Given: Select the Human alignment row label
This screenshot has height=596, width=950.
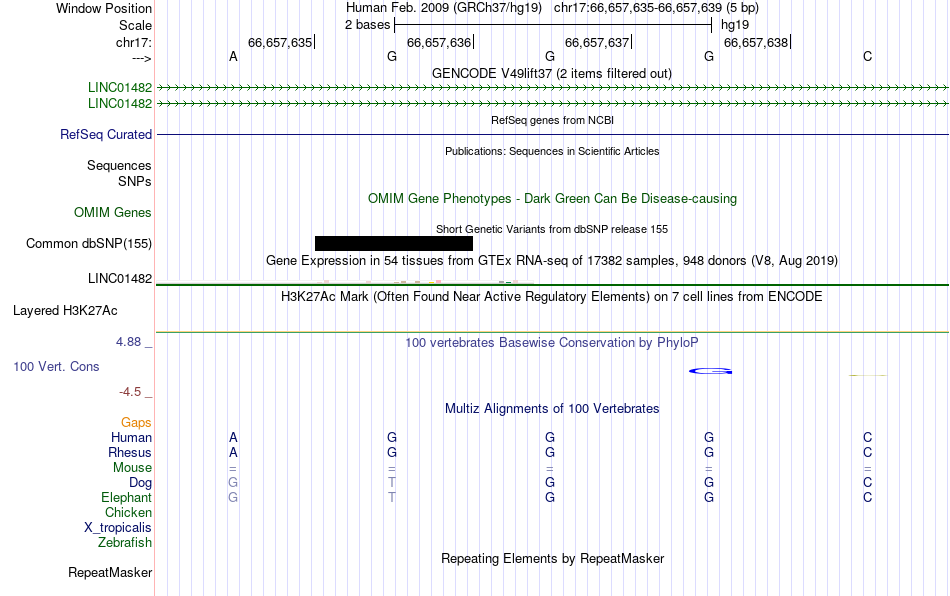Looking at the screenshot, I should click(131, 437).
